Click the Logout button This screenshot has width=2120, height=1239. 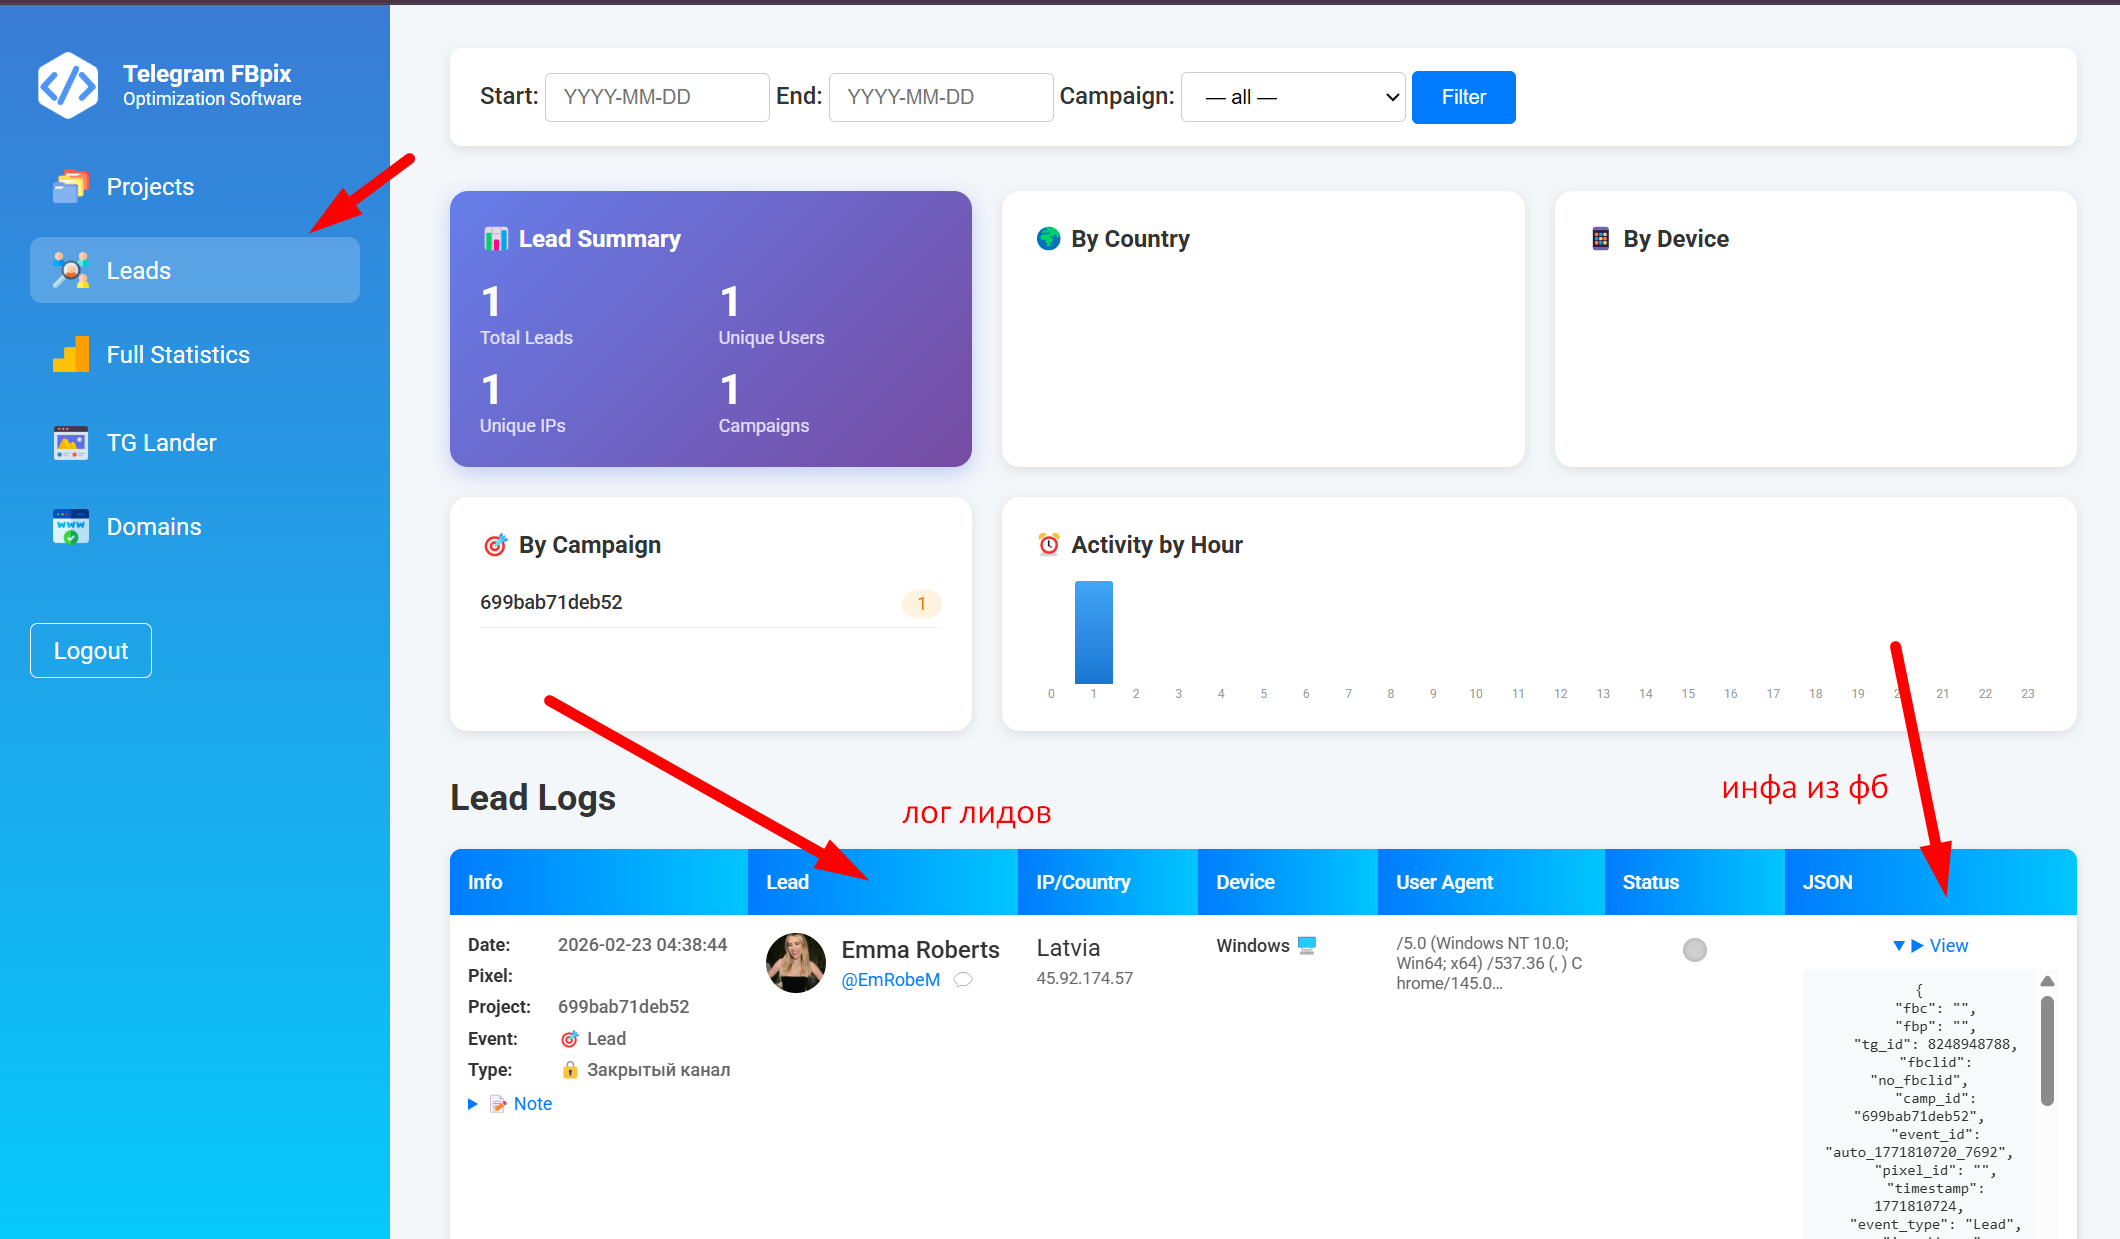[91, 651]
